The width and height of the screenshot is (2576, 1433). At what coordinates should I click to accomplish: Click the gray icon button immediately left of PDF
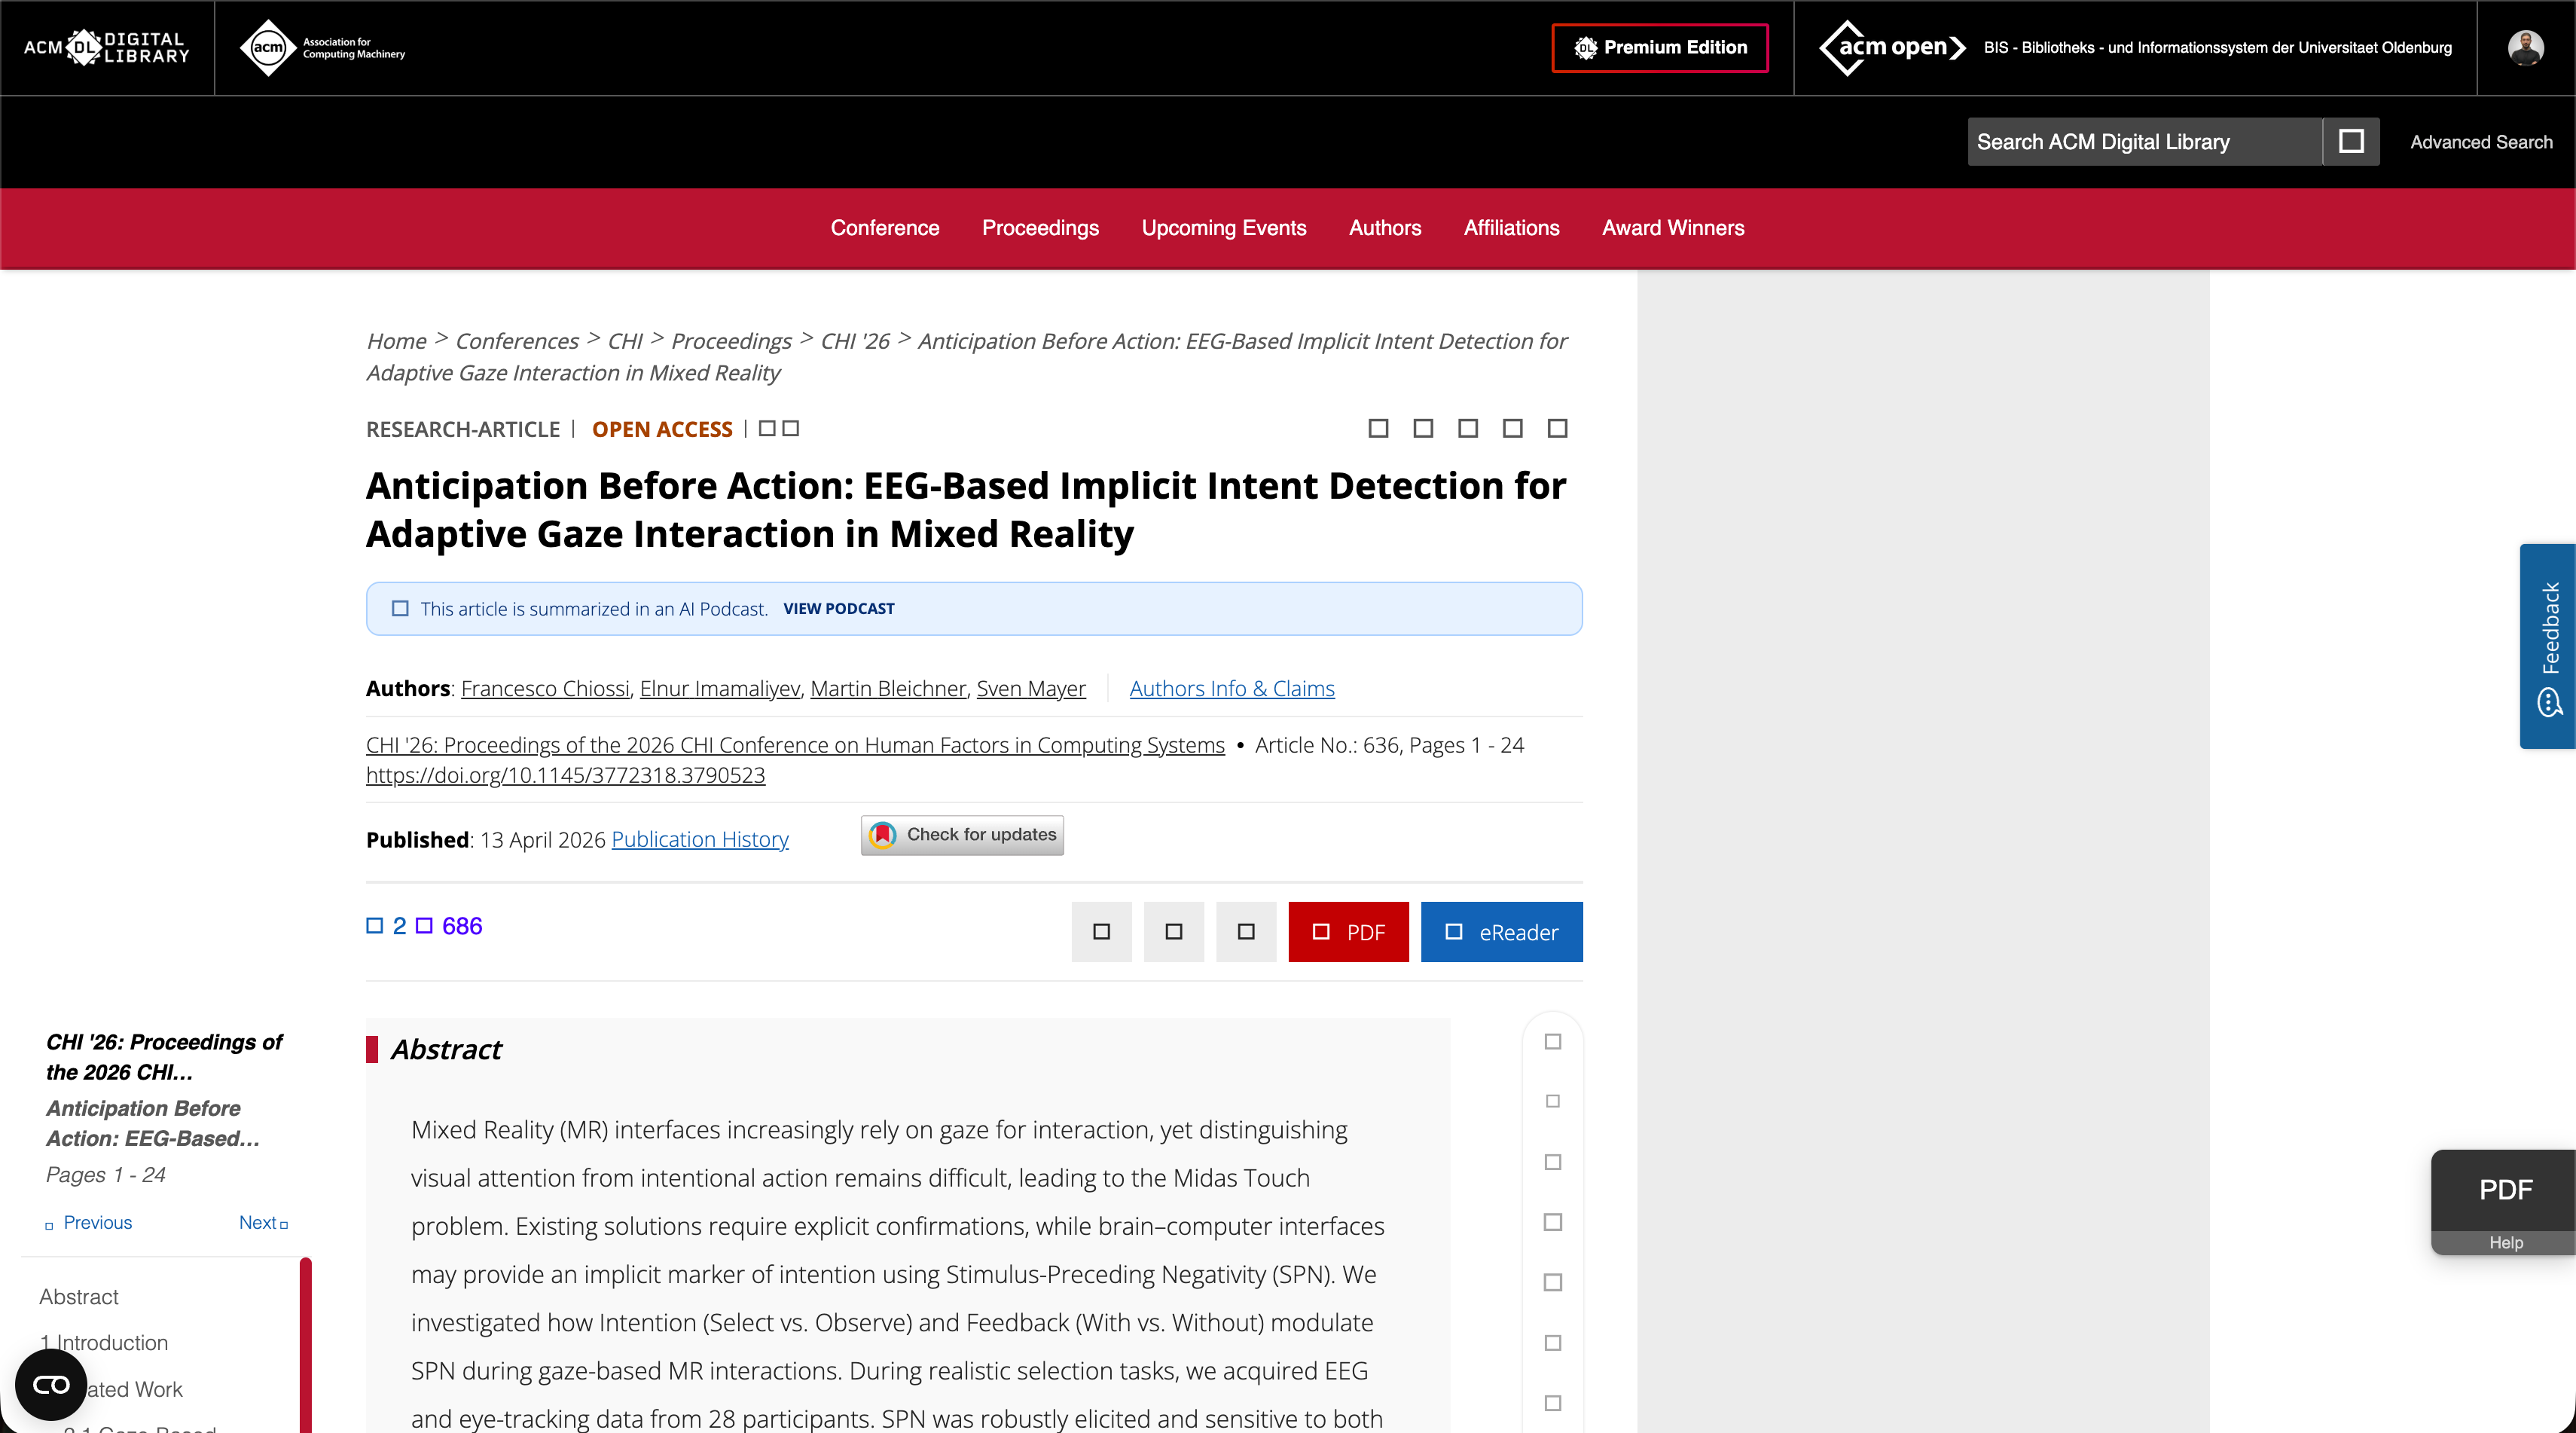[1246, 931]
